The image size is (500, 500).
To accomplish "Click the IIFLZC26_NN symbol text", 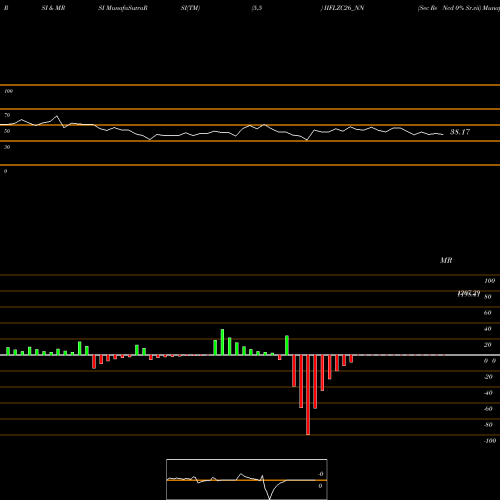I will 343,8.
